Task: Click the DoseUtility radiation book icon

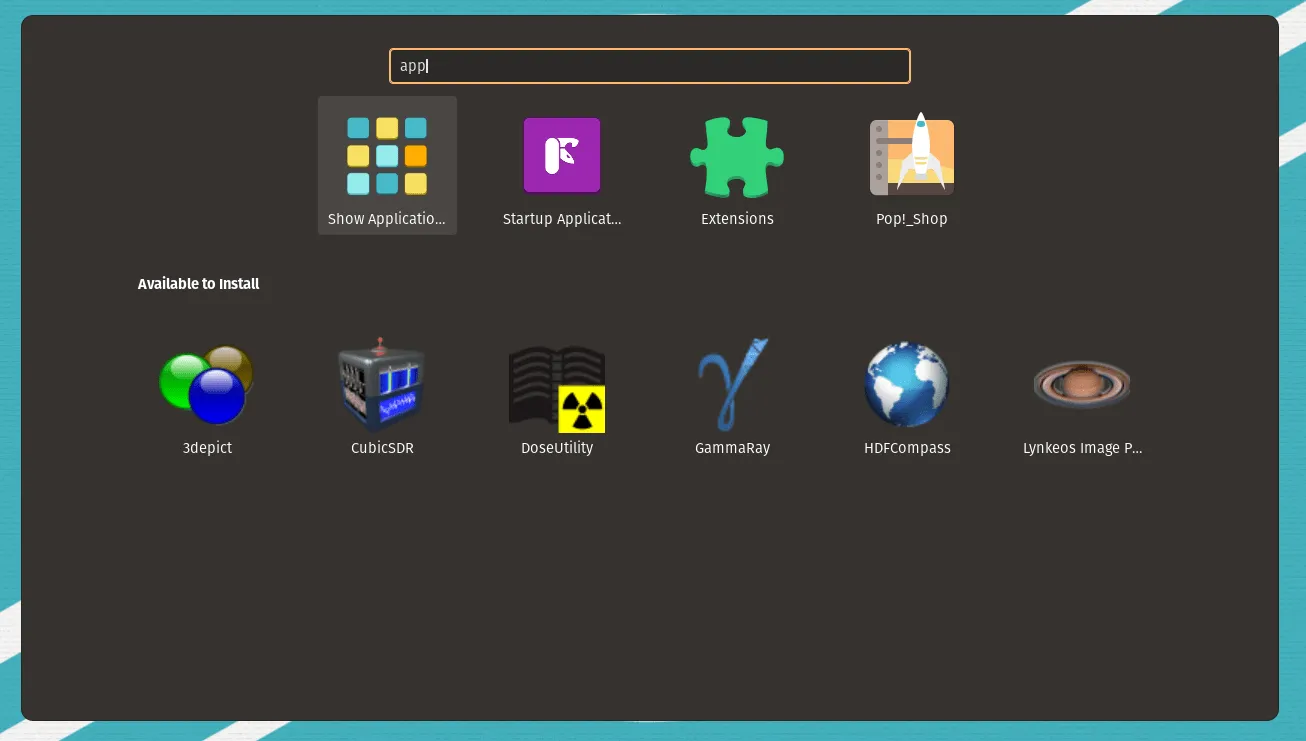Action: pos(557,389)
